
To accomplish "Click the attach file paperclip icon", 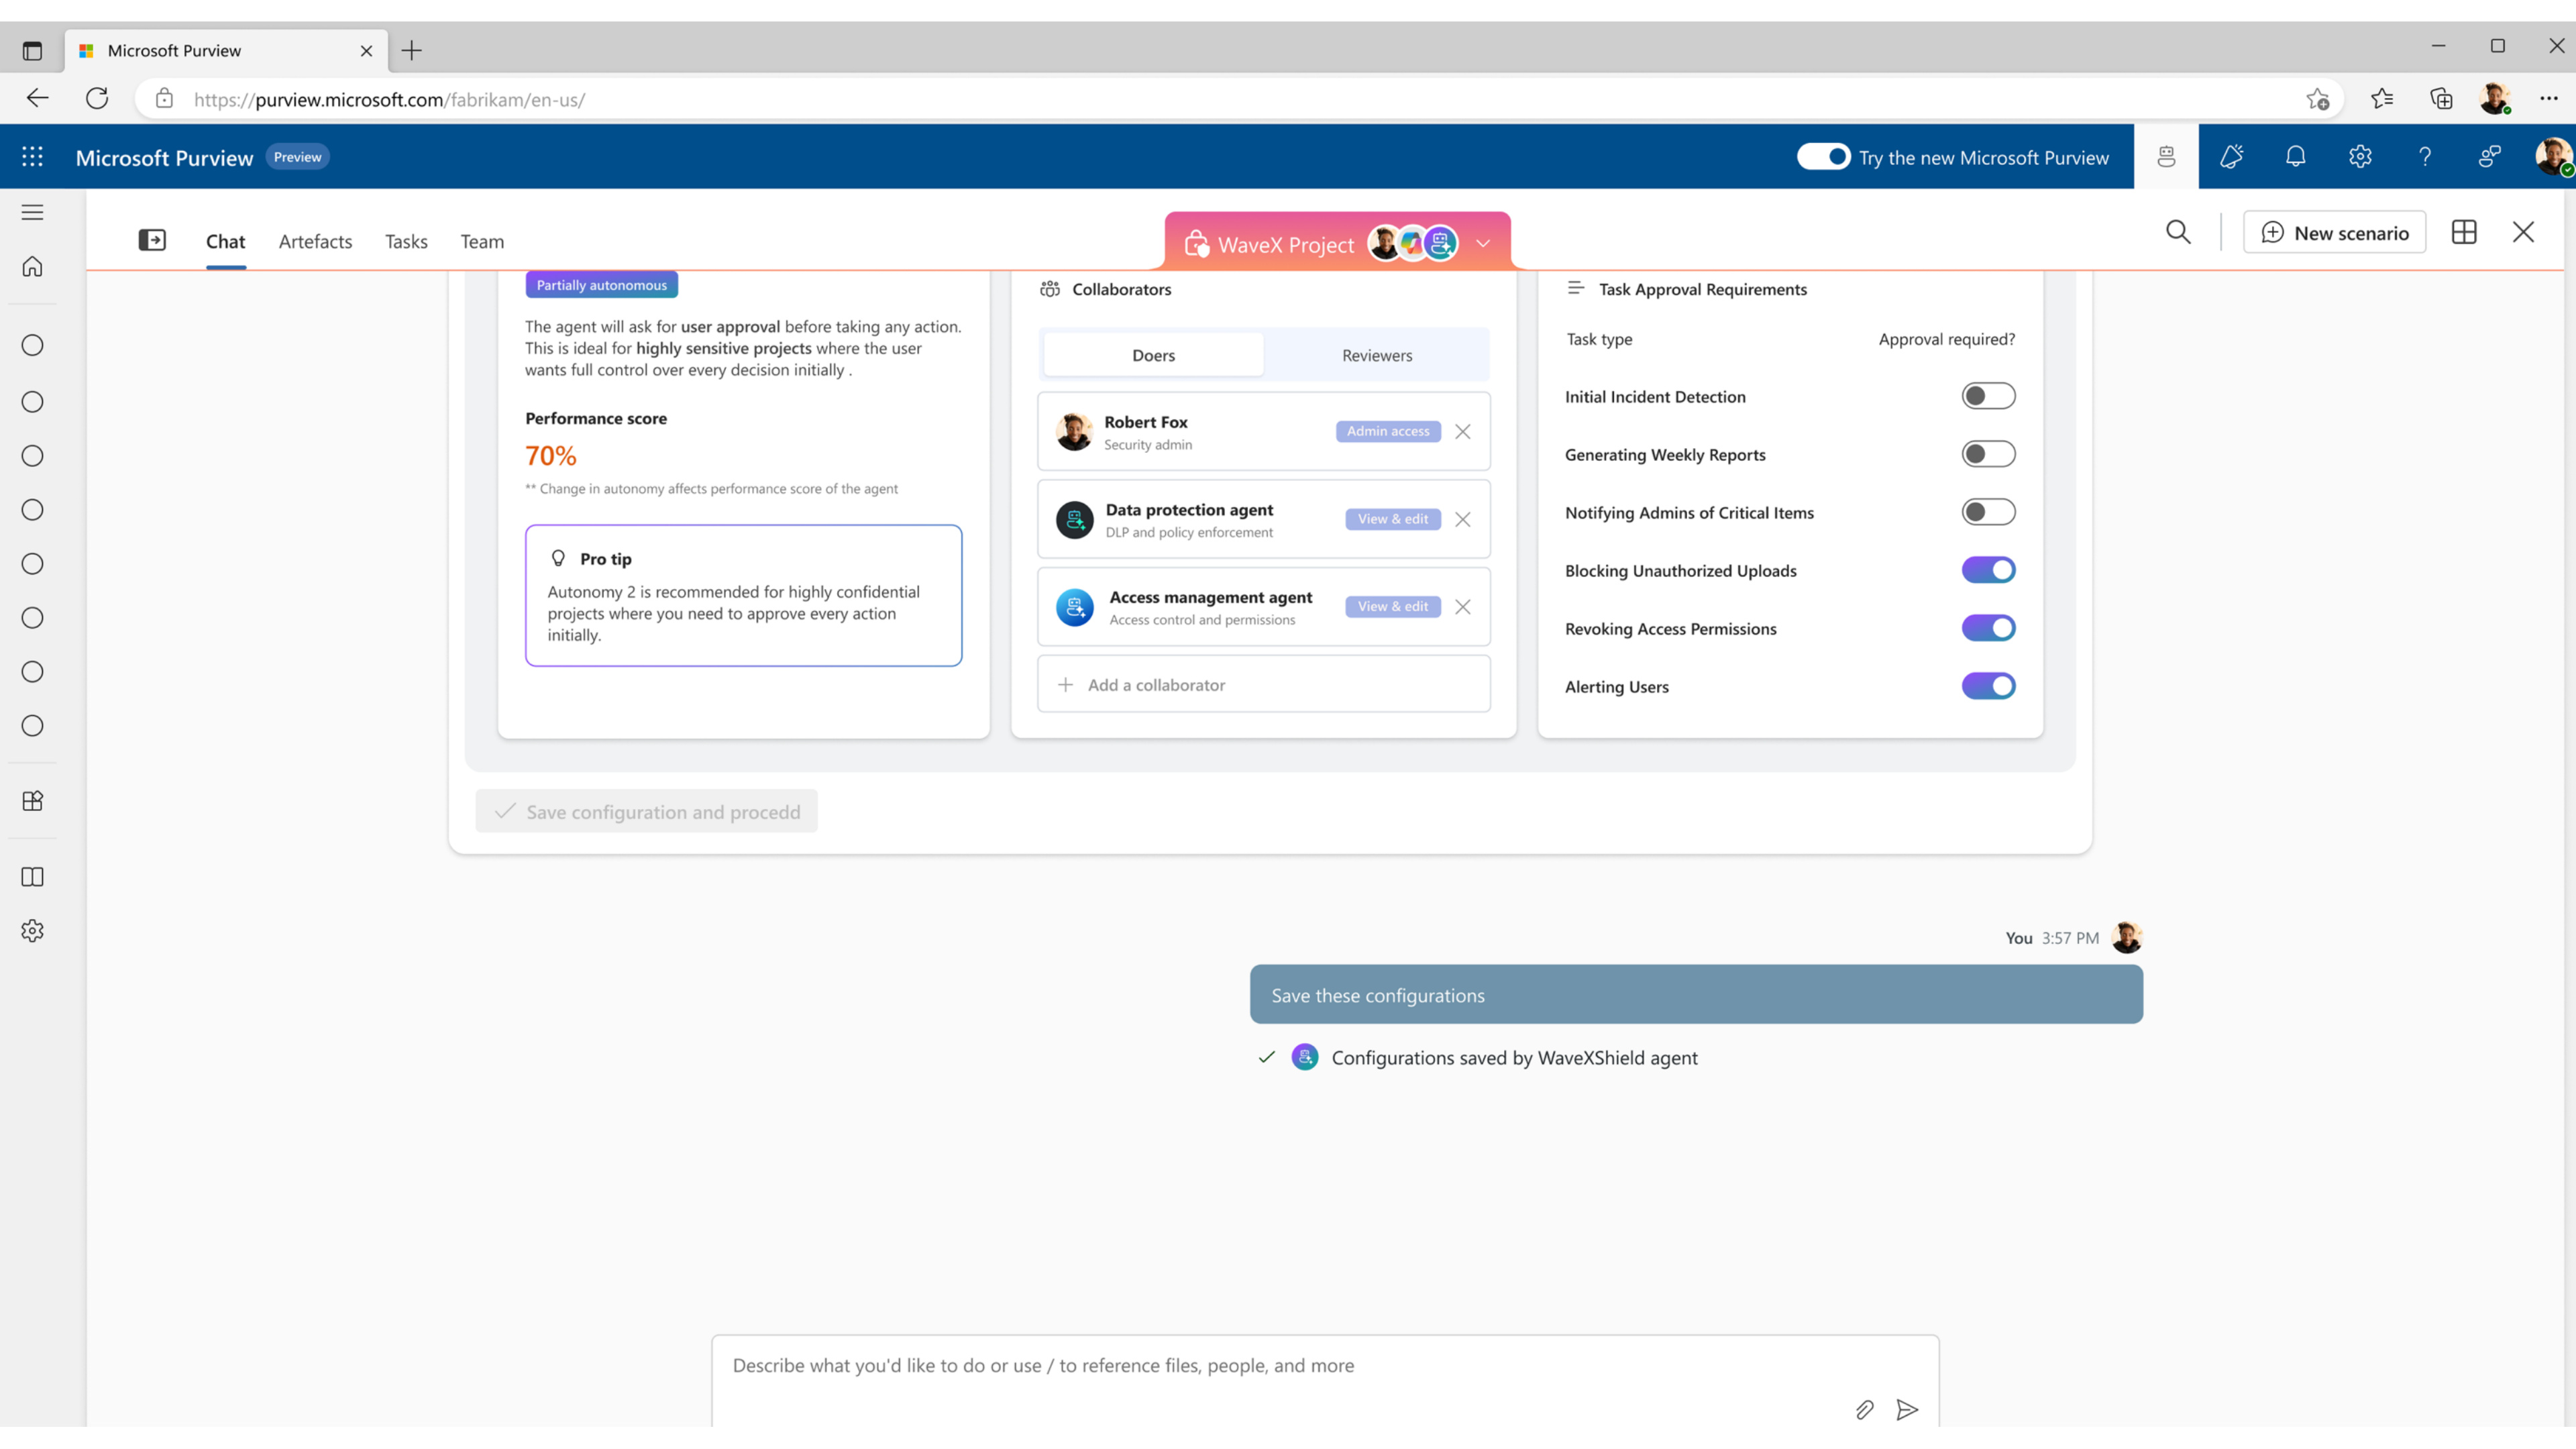I will coord(1864,1410).
